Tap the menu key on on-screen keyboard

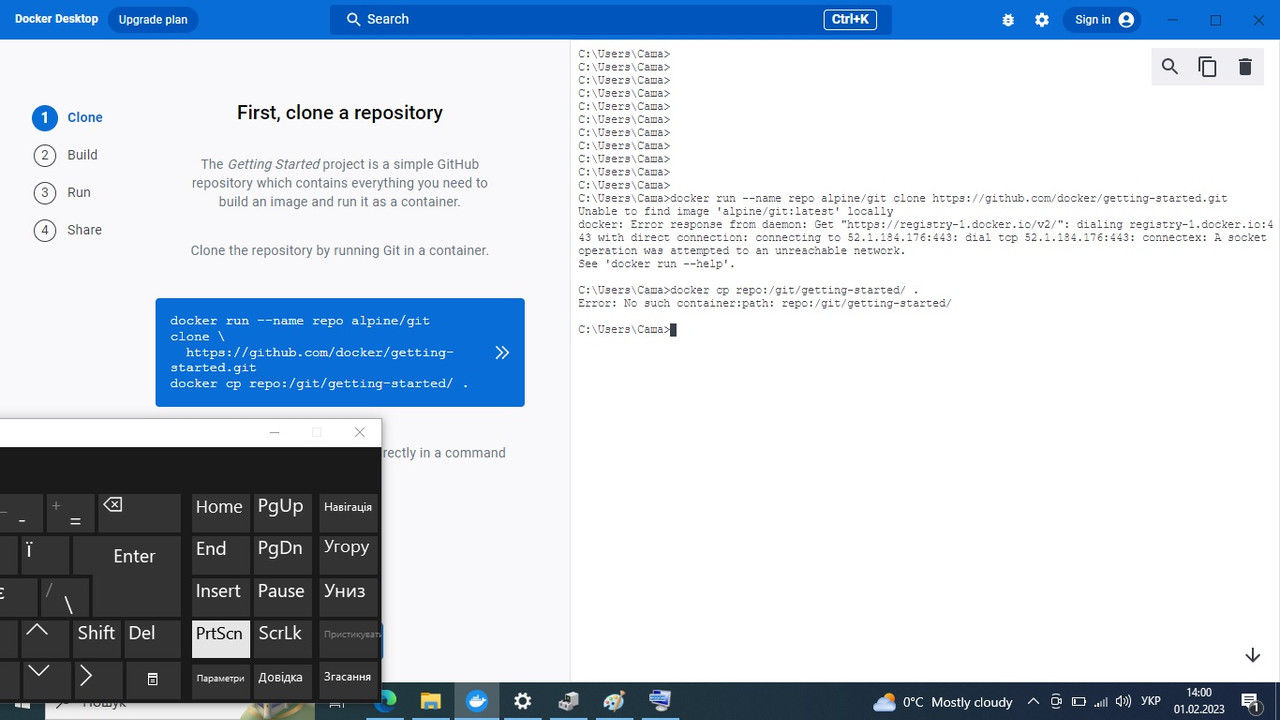(153, 679)
